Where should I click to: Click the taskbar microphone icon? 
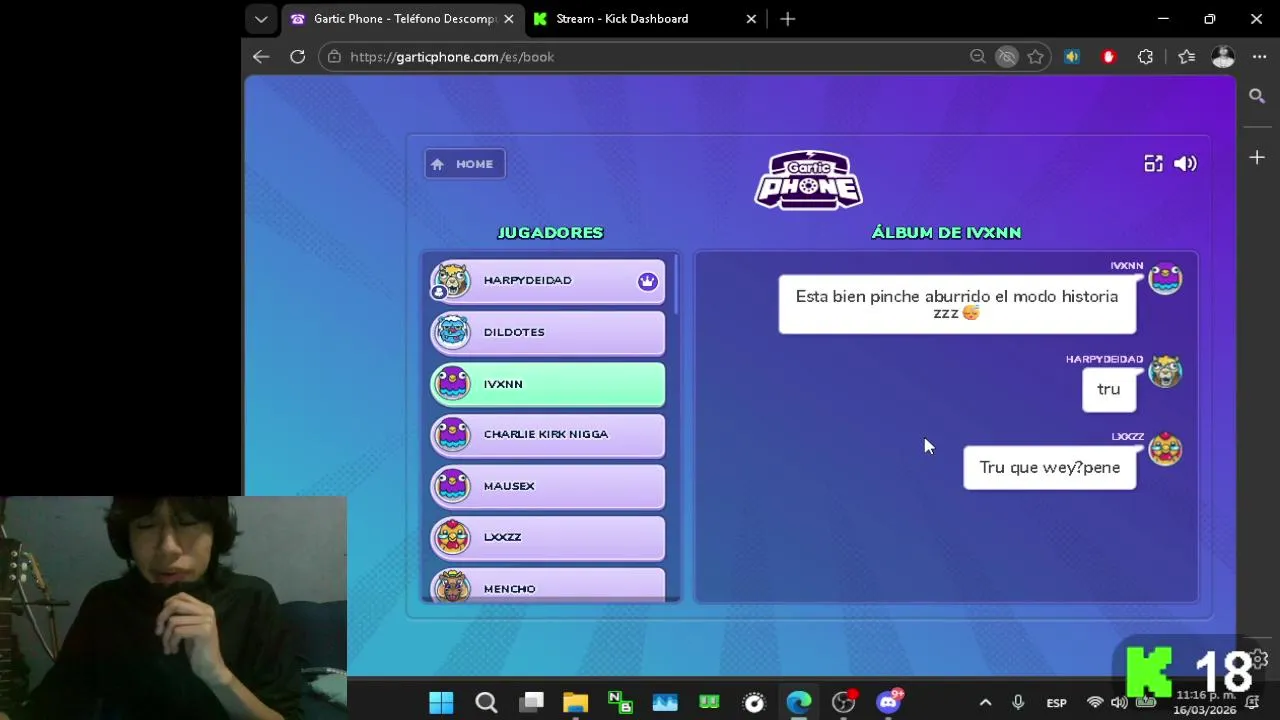pyautogui.click(x=1018, y=703)
